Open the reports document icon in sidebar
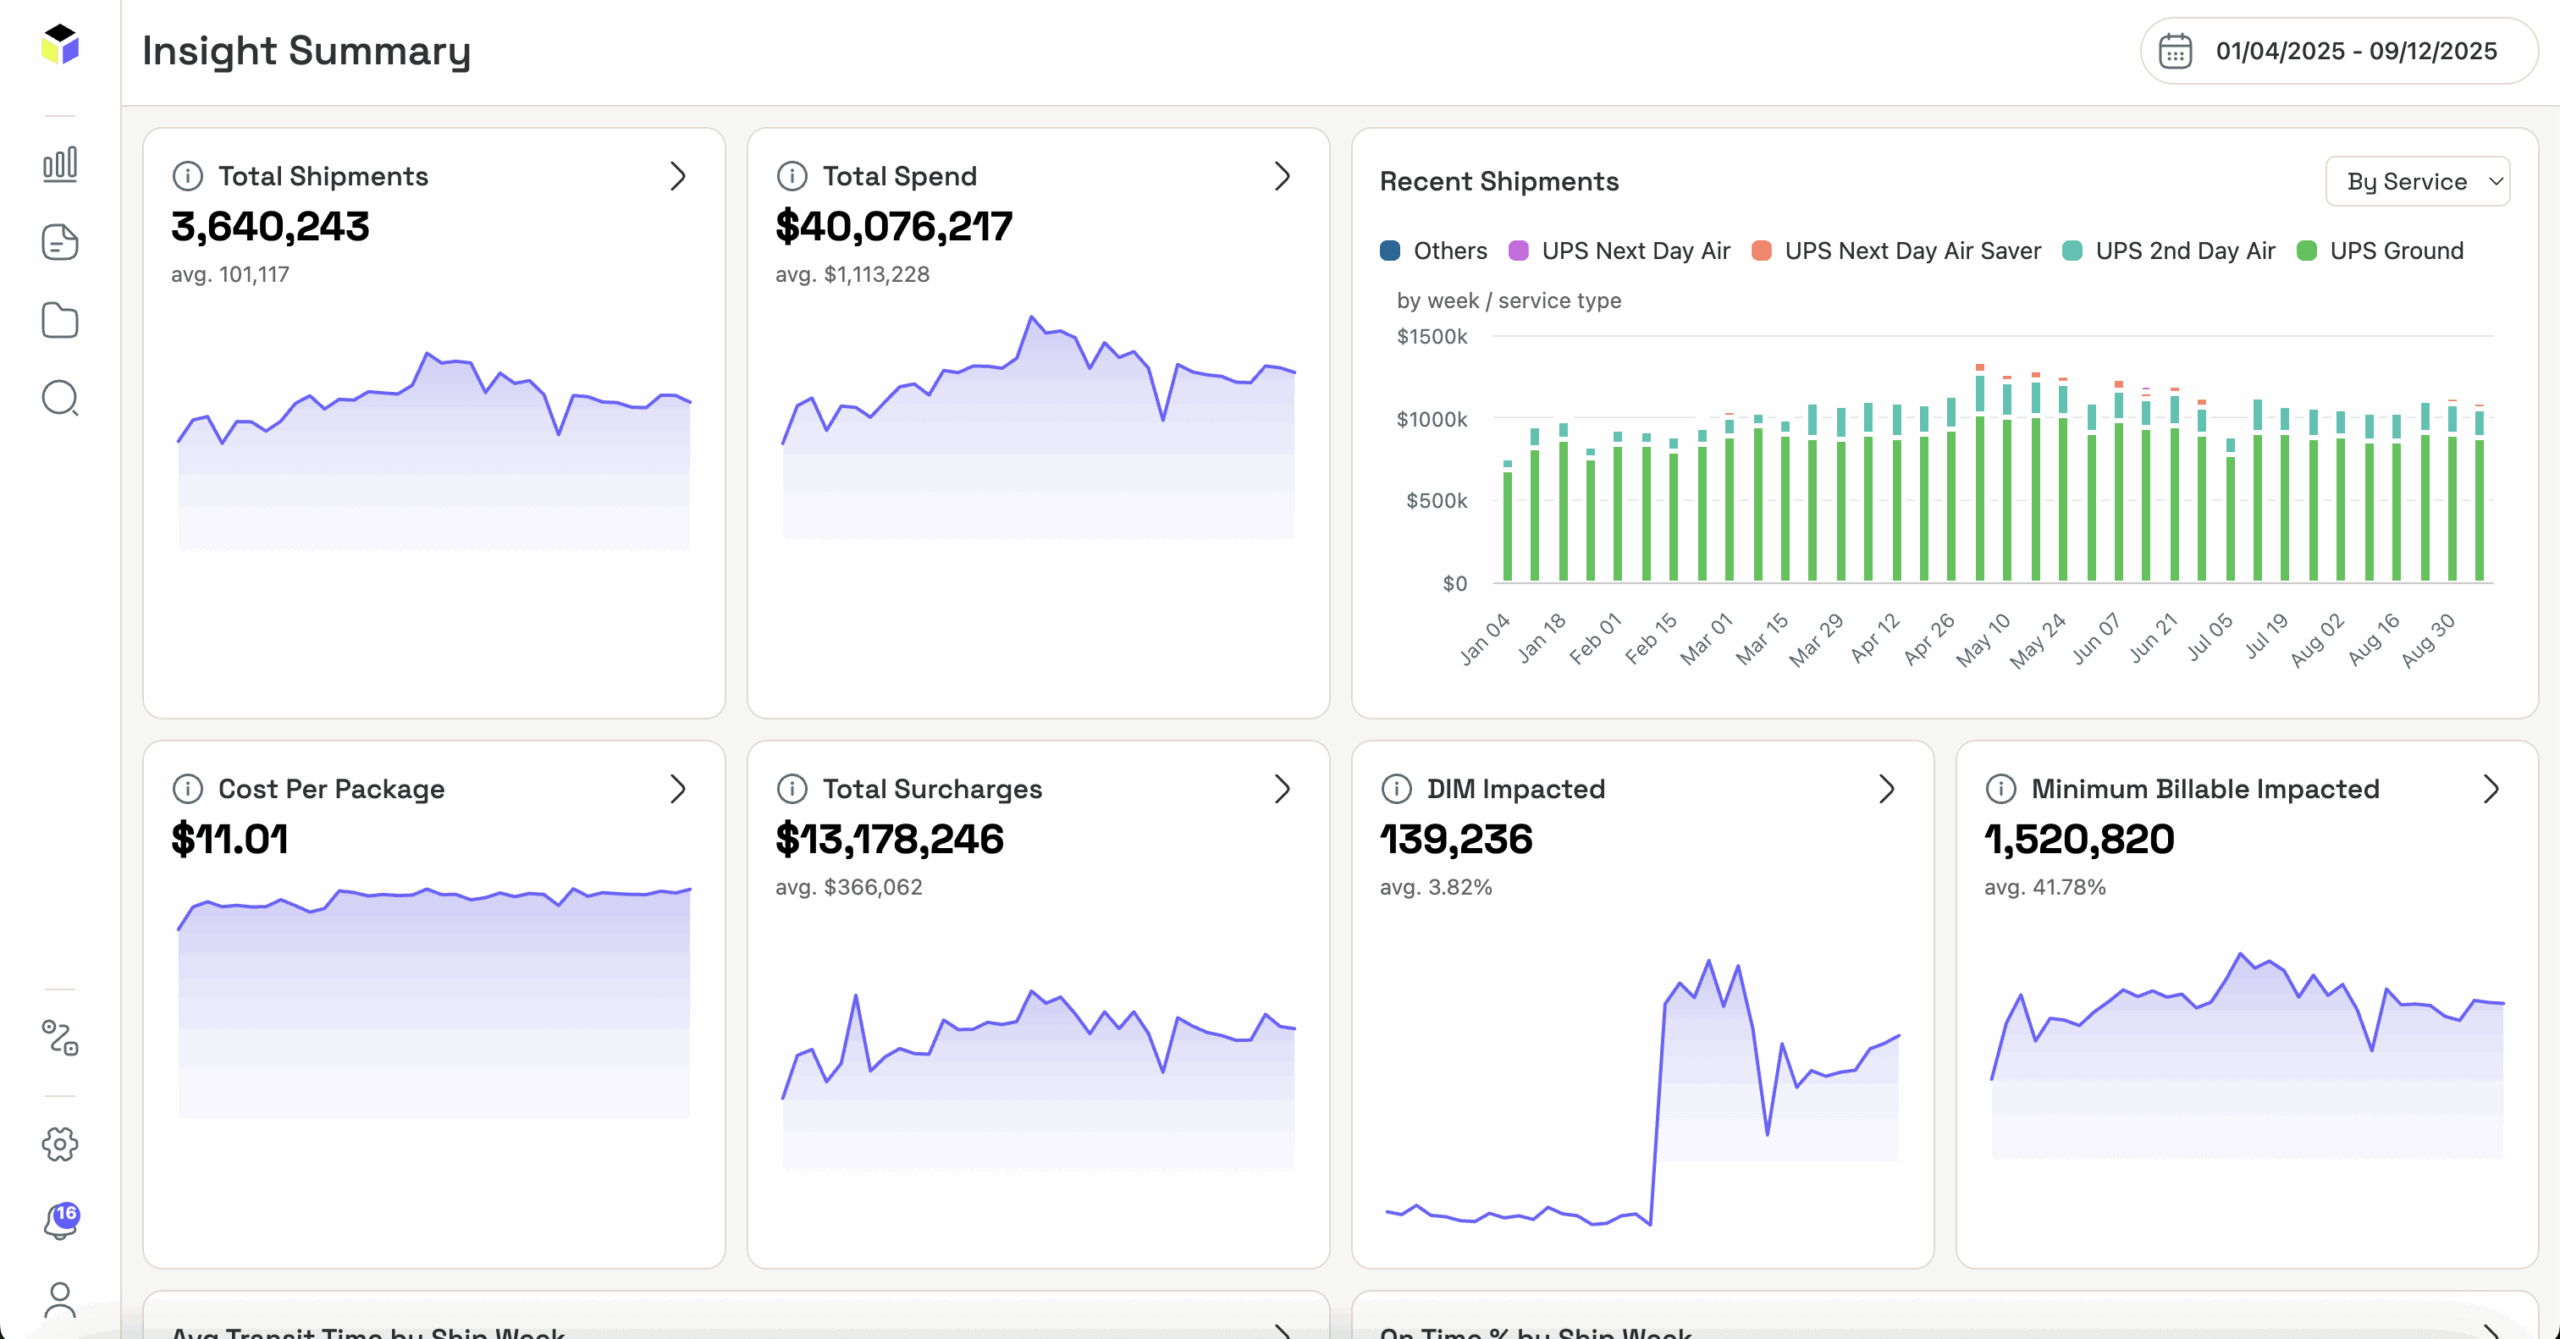 (x=60, y=241)
